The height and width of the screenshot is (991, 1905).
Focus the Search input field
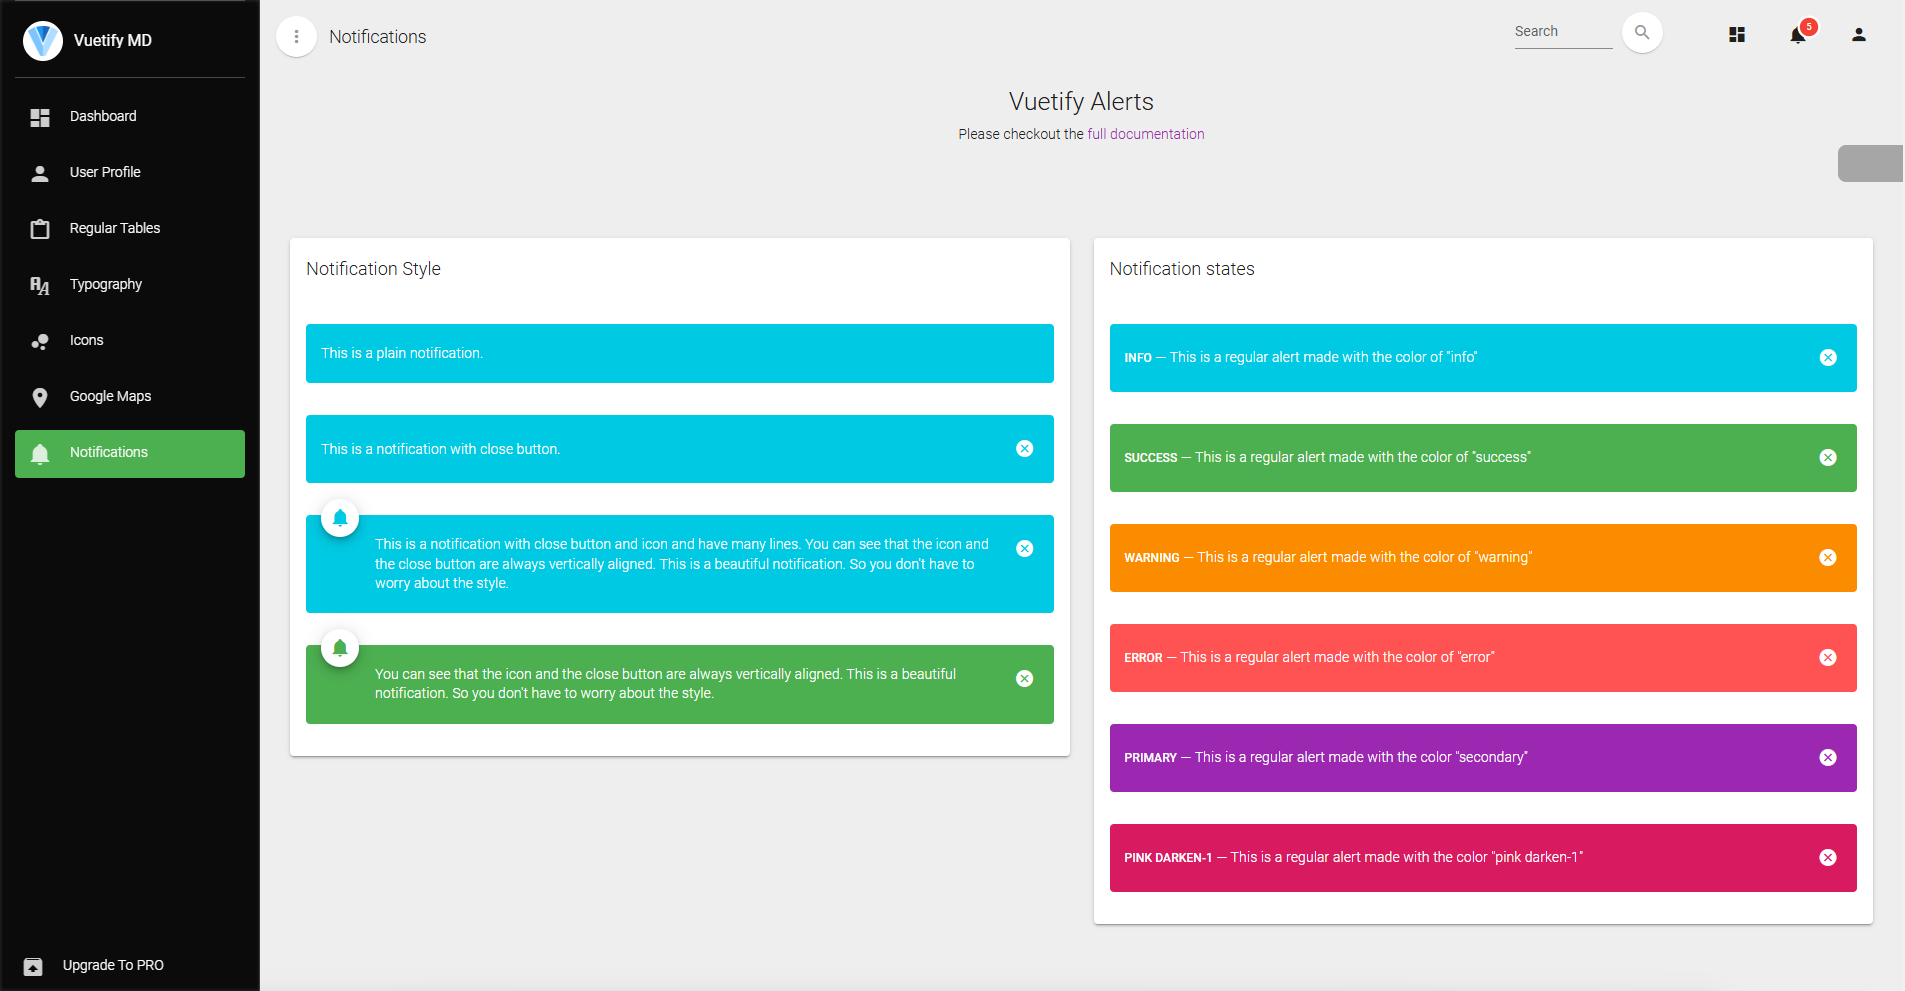click(1563, 32)
